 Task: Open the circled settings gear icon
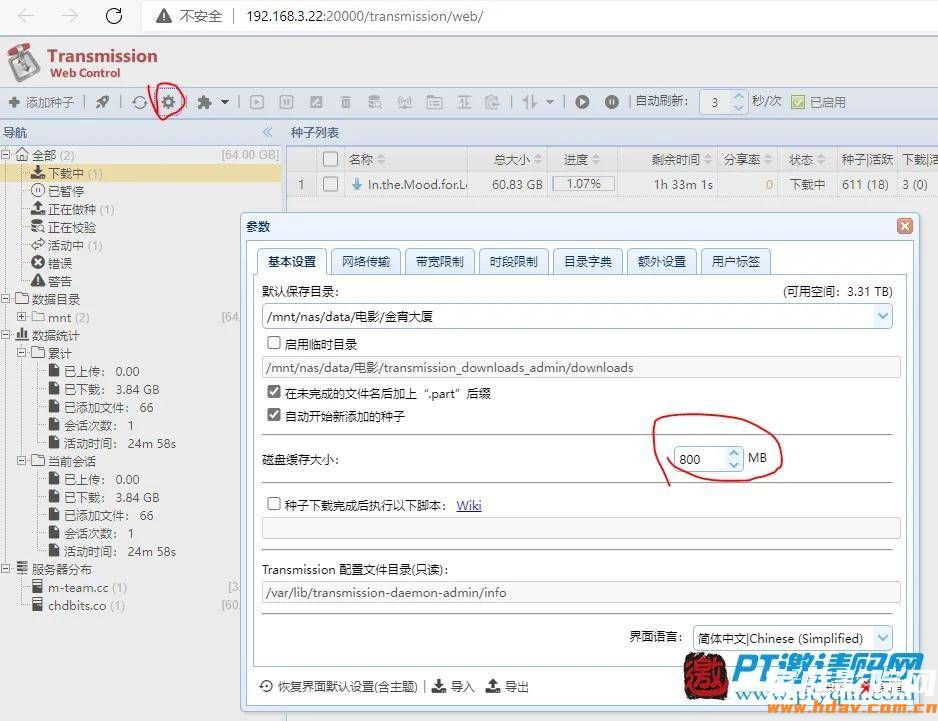tap(168, 101)
